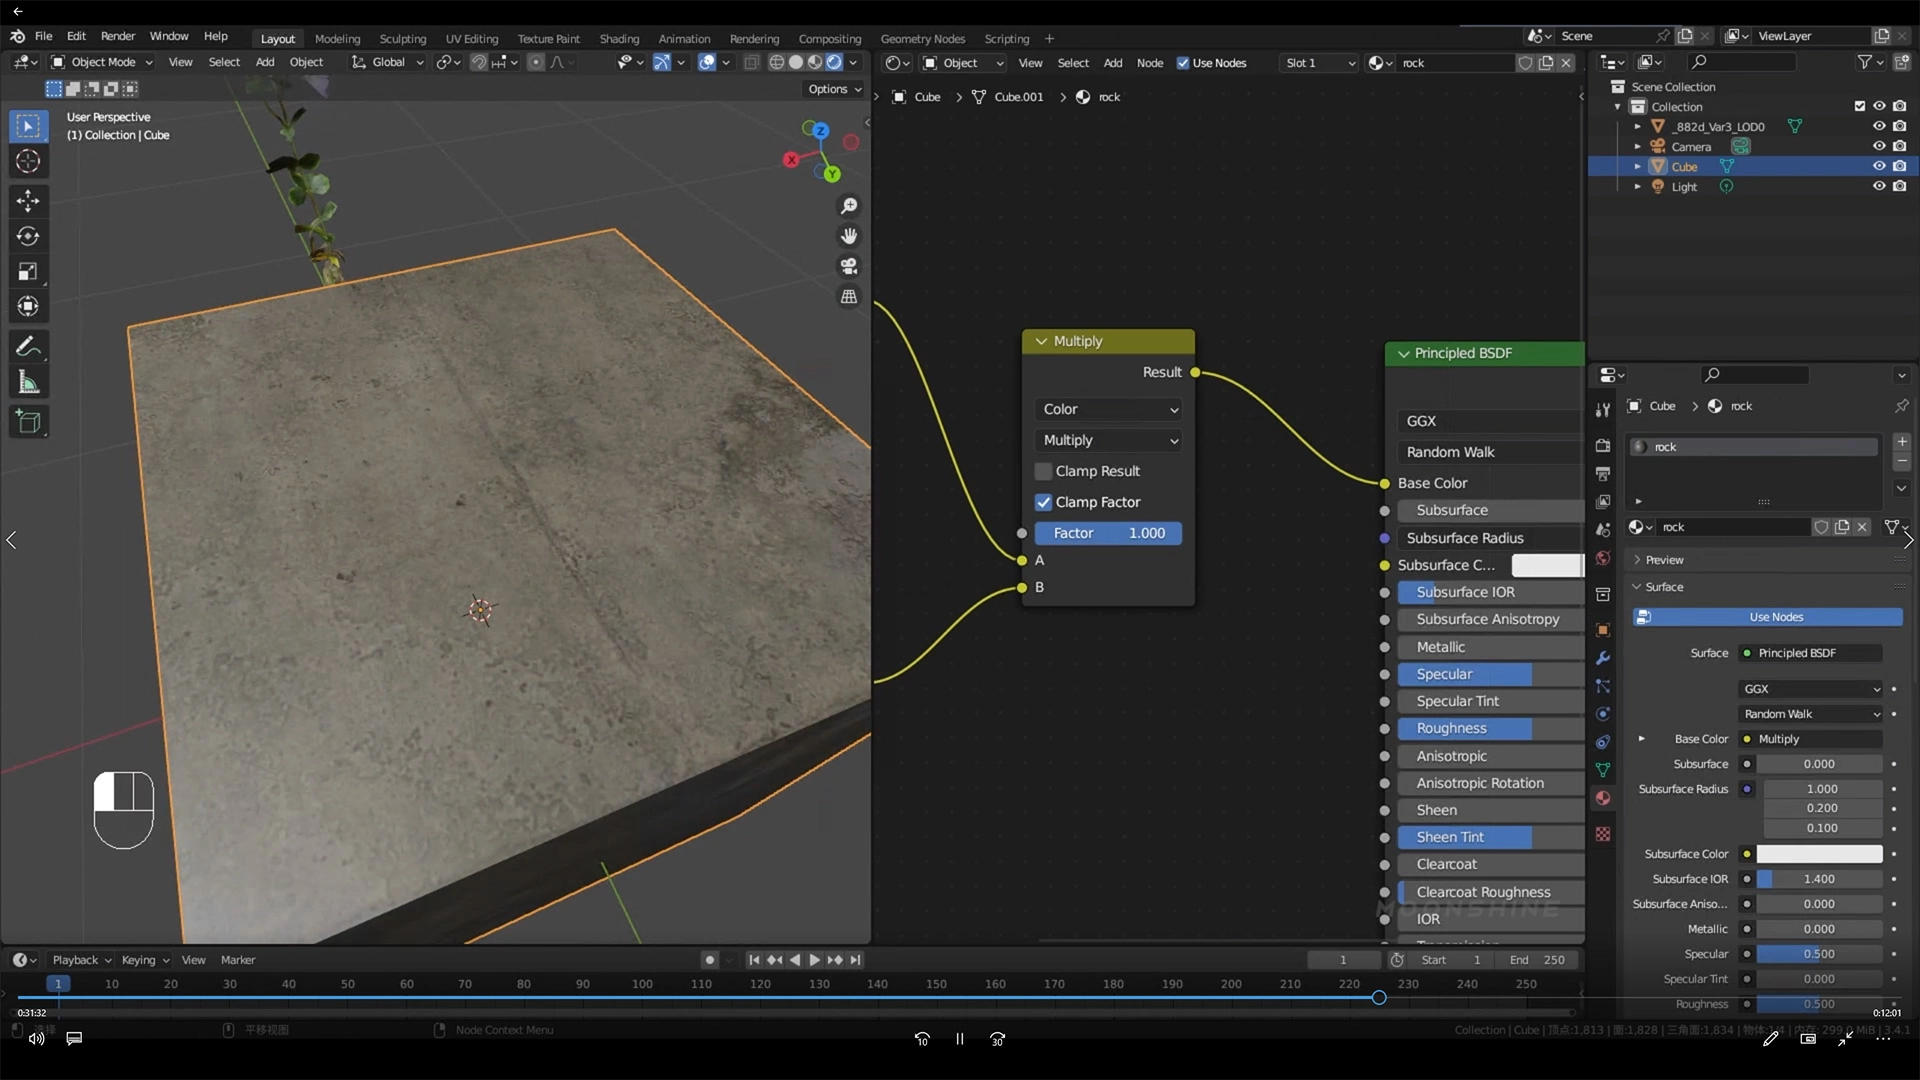
Task: Collapse the Surface panel in properties
Action: pos(1664,587)
